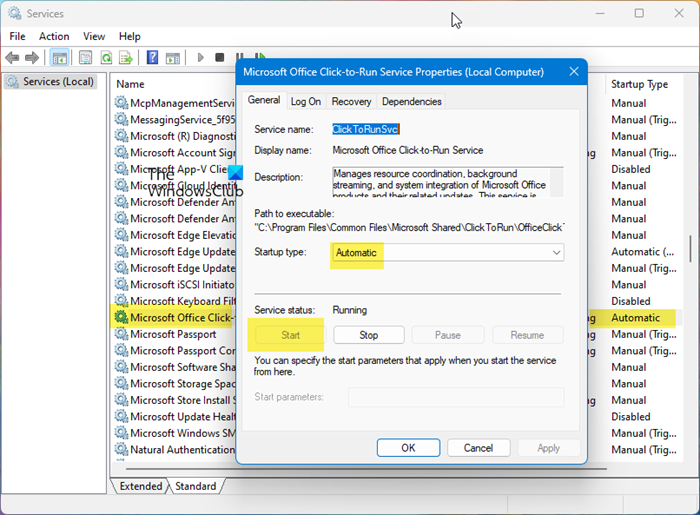Screen dimensions: 700x515
Task: Open the Action menu
Action: 54,37
